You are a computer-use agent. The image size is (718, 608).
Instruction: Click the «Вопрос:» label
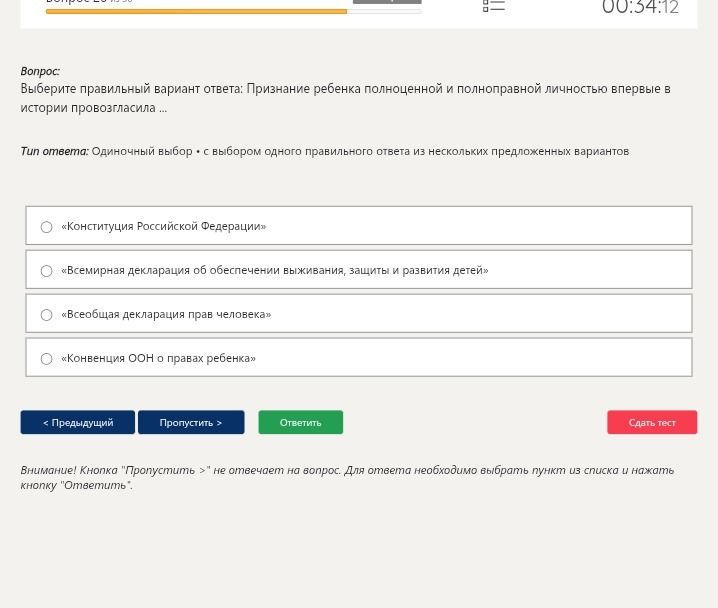point(40,71)
